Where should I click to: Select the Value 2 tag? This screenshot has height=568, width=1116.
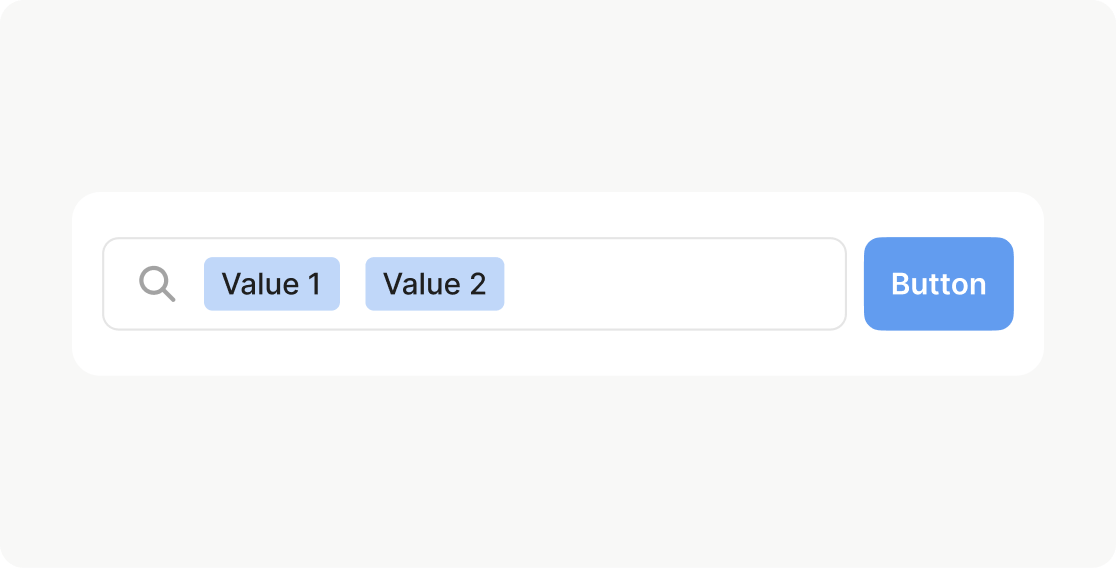pyautogui.click(x=434, y=284)
